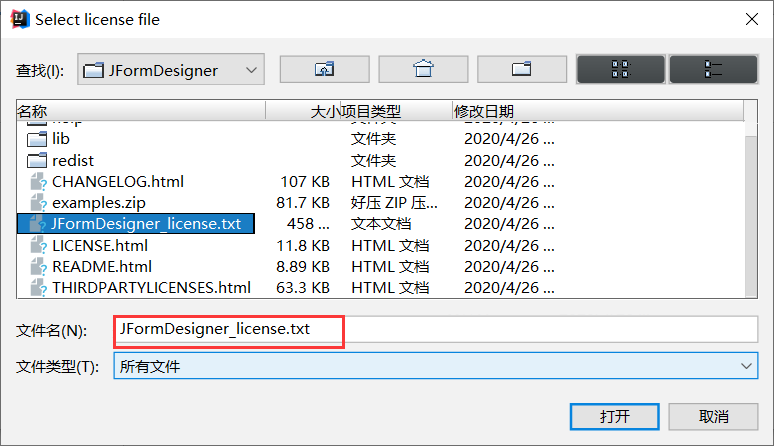This screenshot has height=446, width=774.
Task: Click 好压 ZIP type cell
Action: click(x=394, y=203)
